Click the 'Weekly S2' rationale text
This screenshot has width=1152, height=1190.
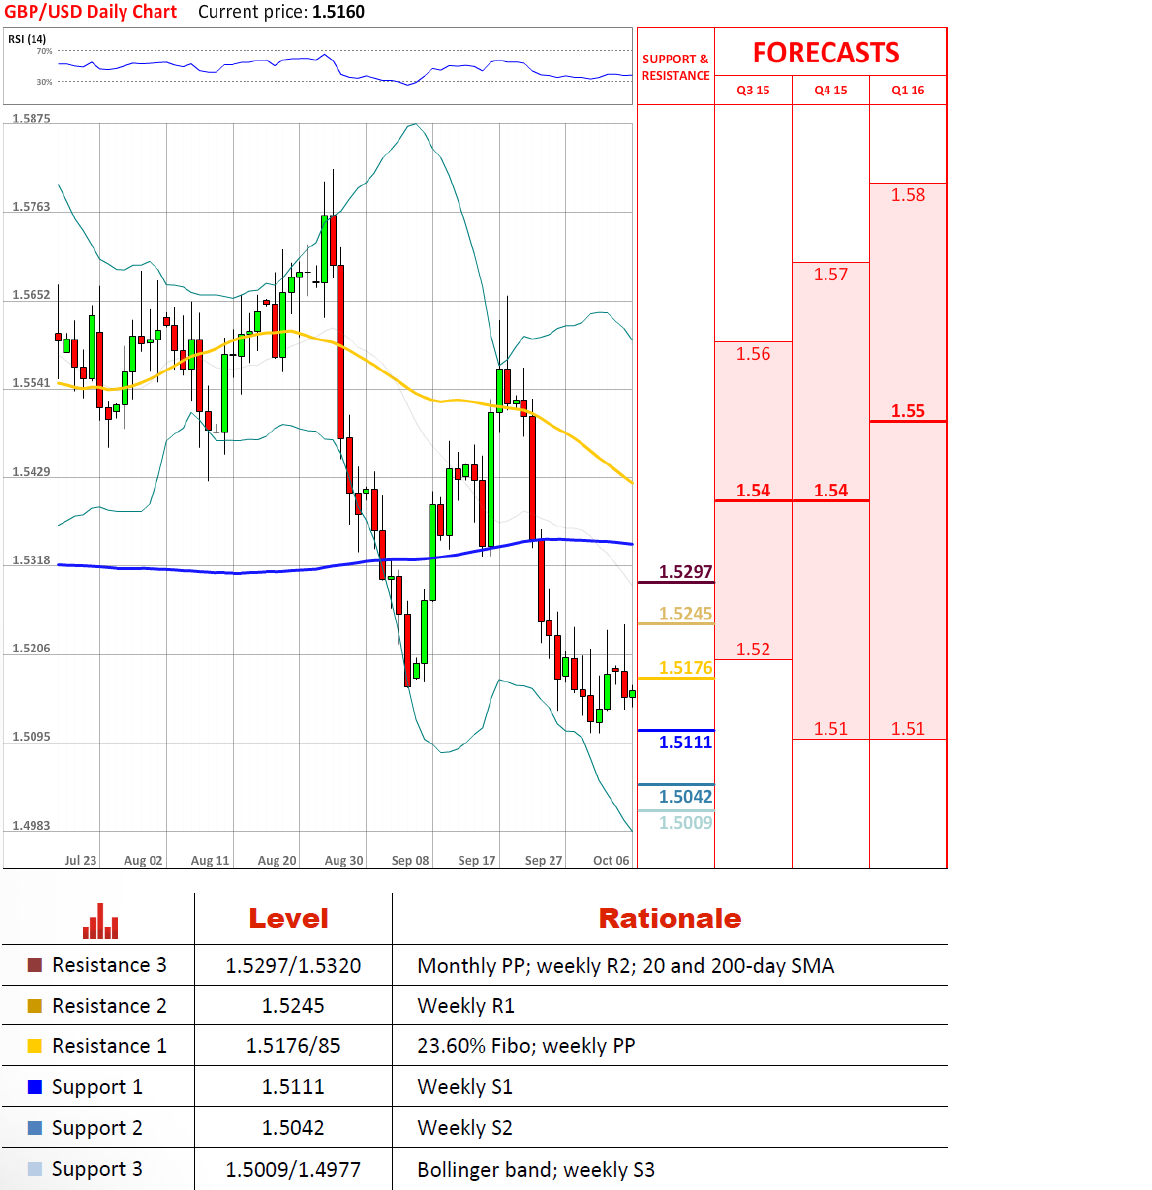pos(465,1128)
